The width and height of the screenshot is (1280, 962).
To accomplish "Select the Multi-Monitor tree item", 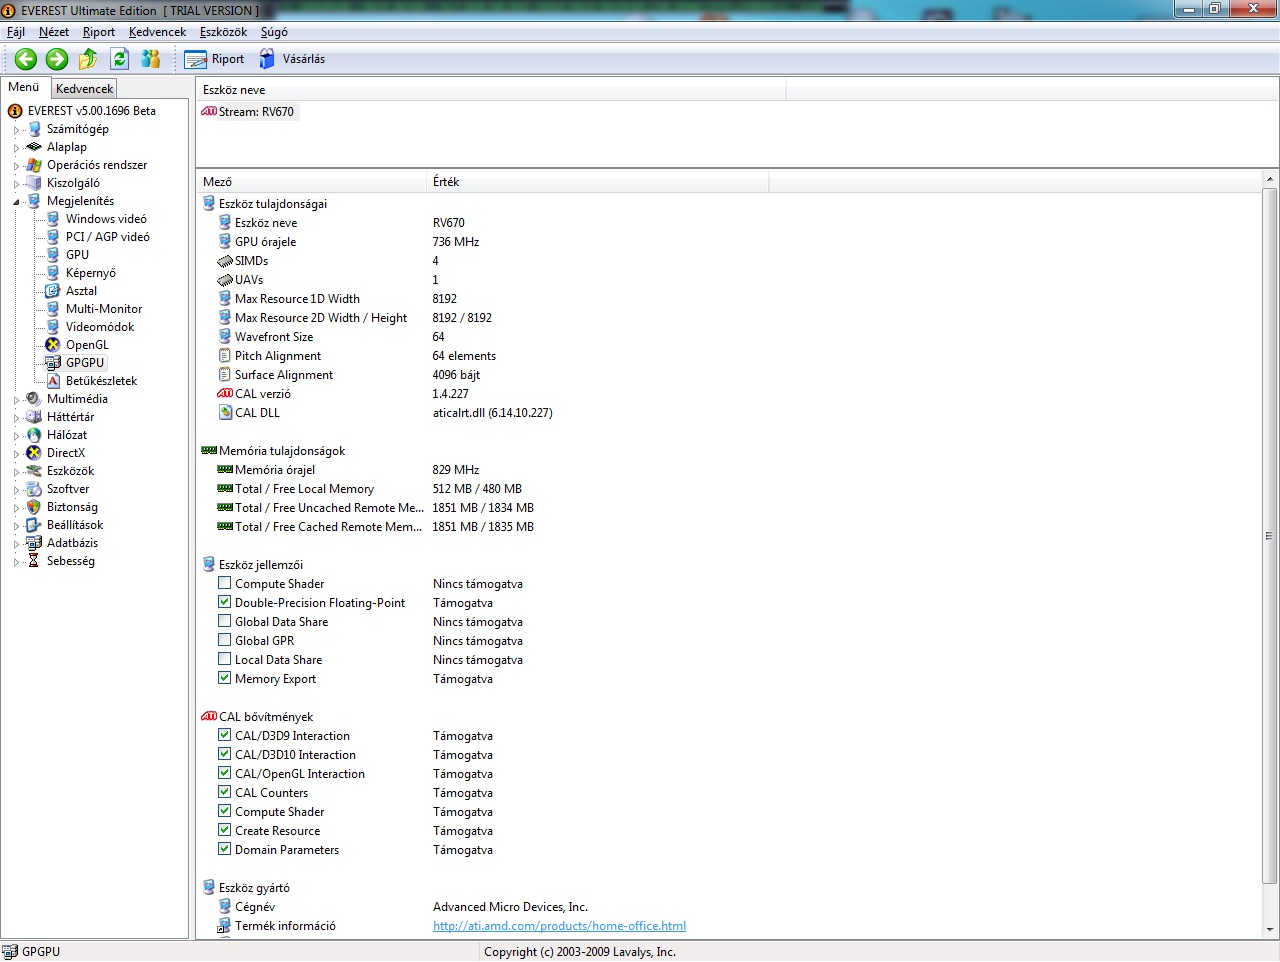I will 104,309.
